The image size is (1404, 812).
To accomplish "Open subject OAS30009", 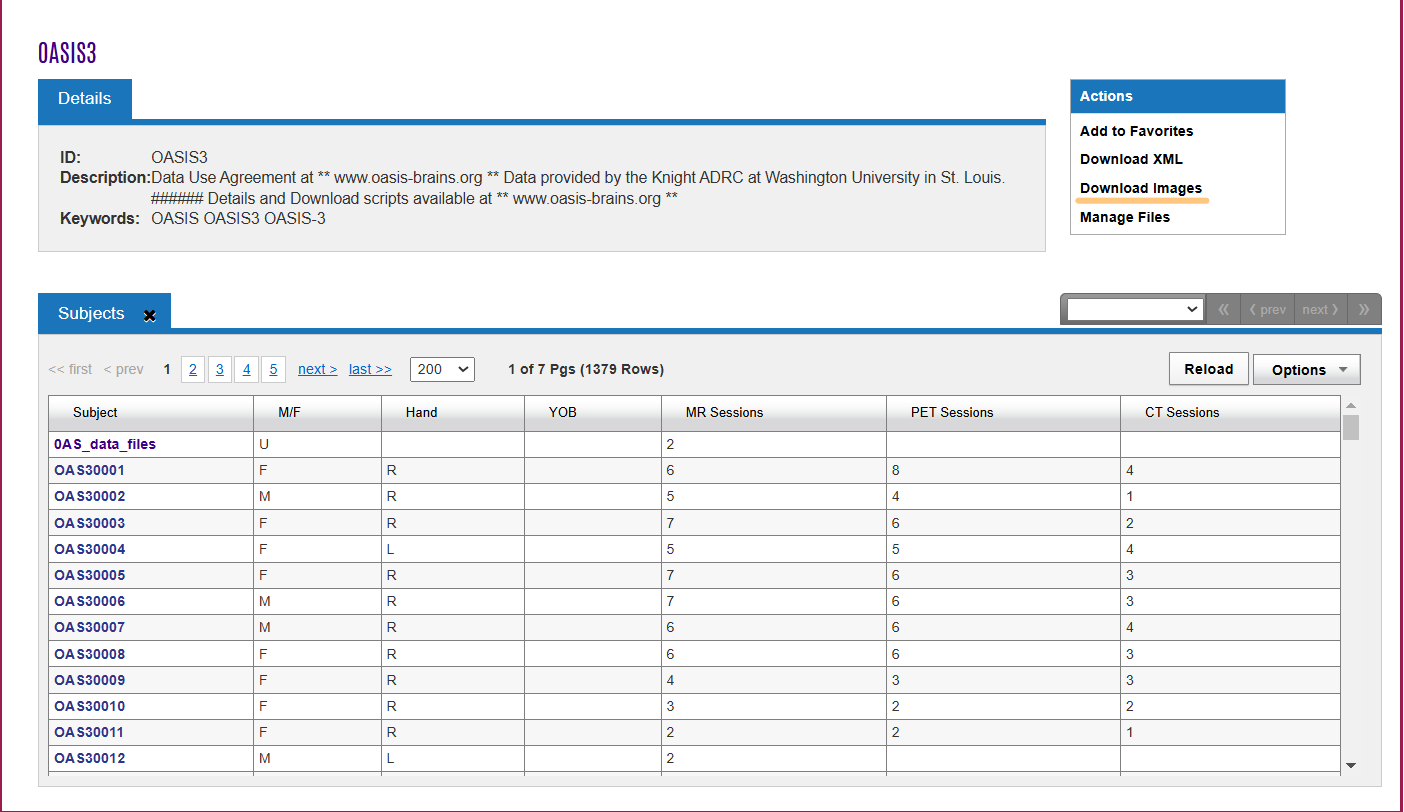I will tap(89, 680).
